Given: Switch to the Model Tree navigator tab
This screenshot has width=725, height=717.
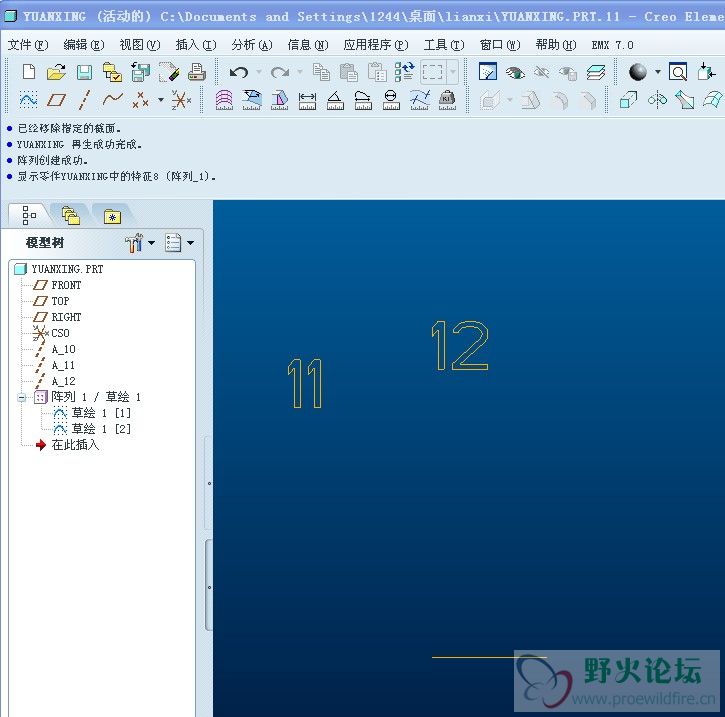Looking at the screenshot, I should (29, 215).
